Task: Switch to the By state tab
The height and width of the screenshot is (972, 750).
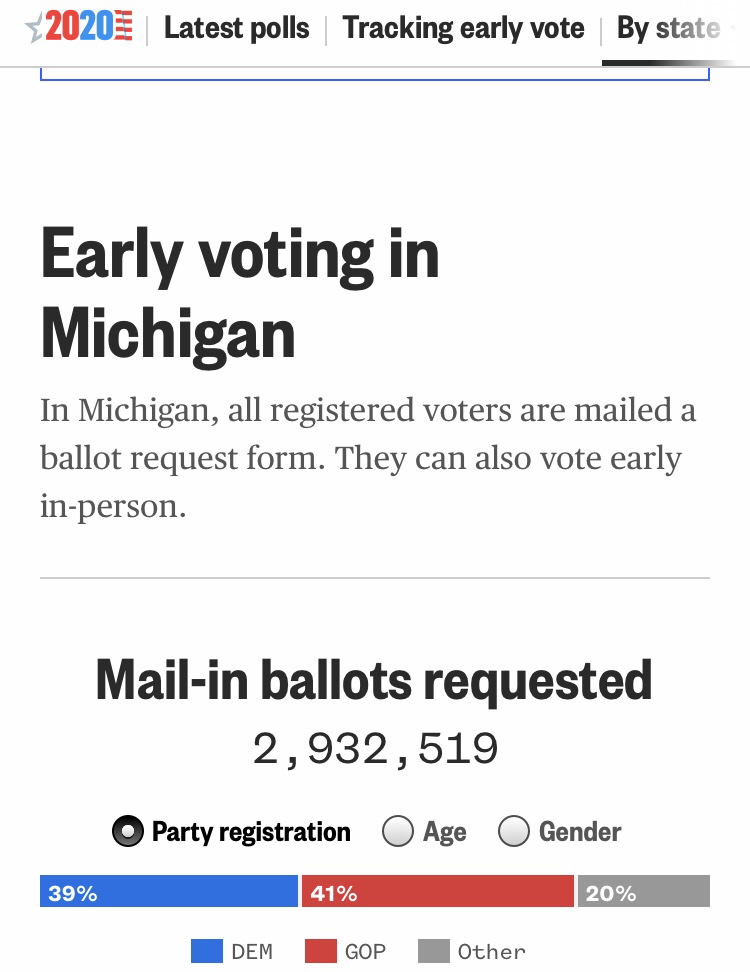Action: (668, 28)
